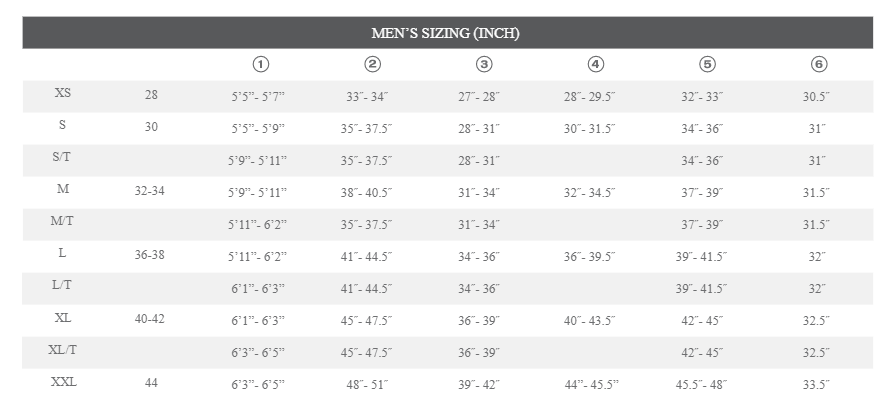Click the S/T size row label
The width and height of the screenshot is (896, 412).
[x=63, y=158]
